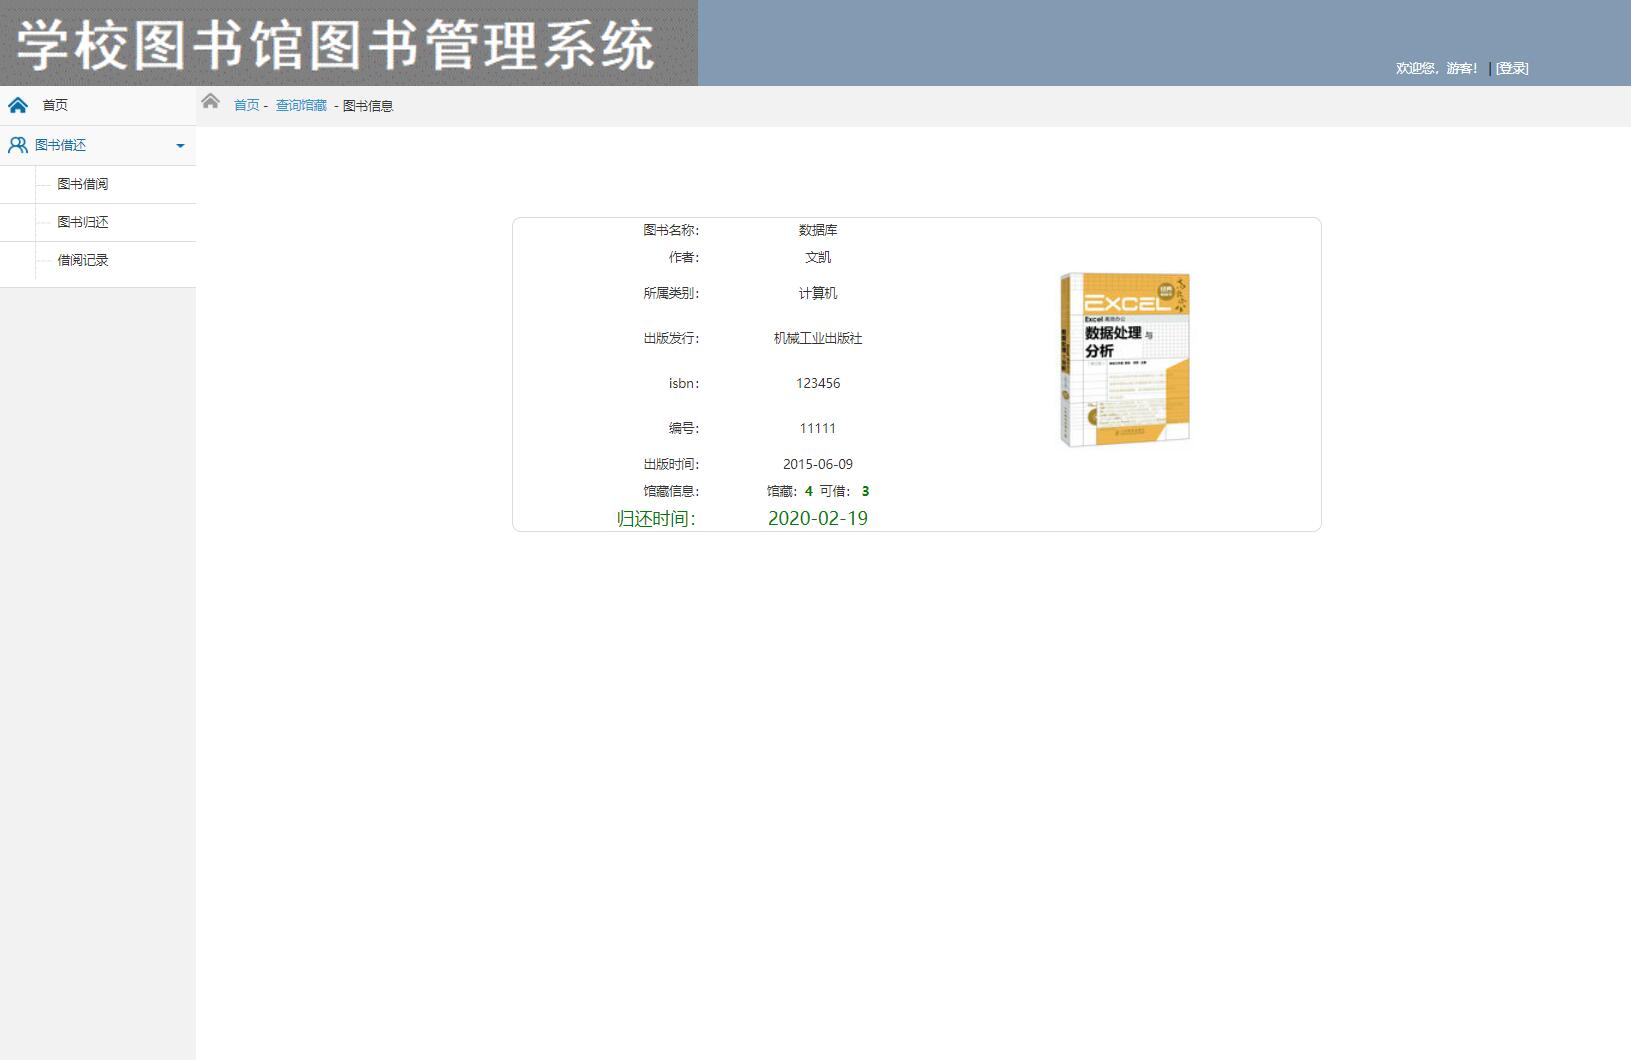
Task: Click the 图书归还 sidebar entry icon
Action: 42,222
